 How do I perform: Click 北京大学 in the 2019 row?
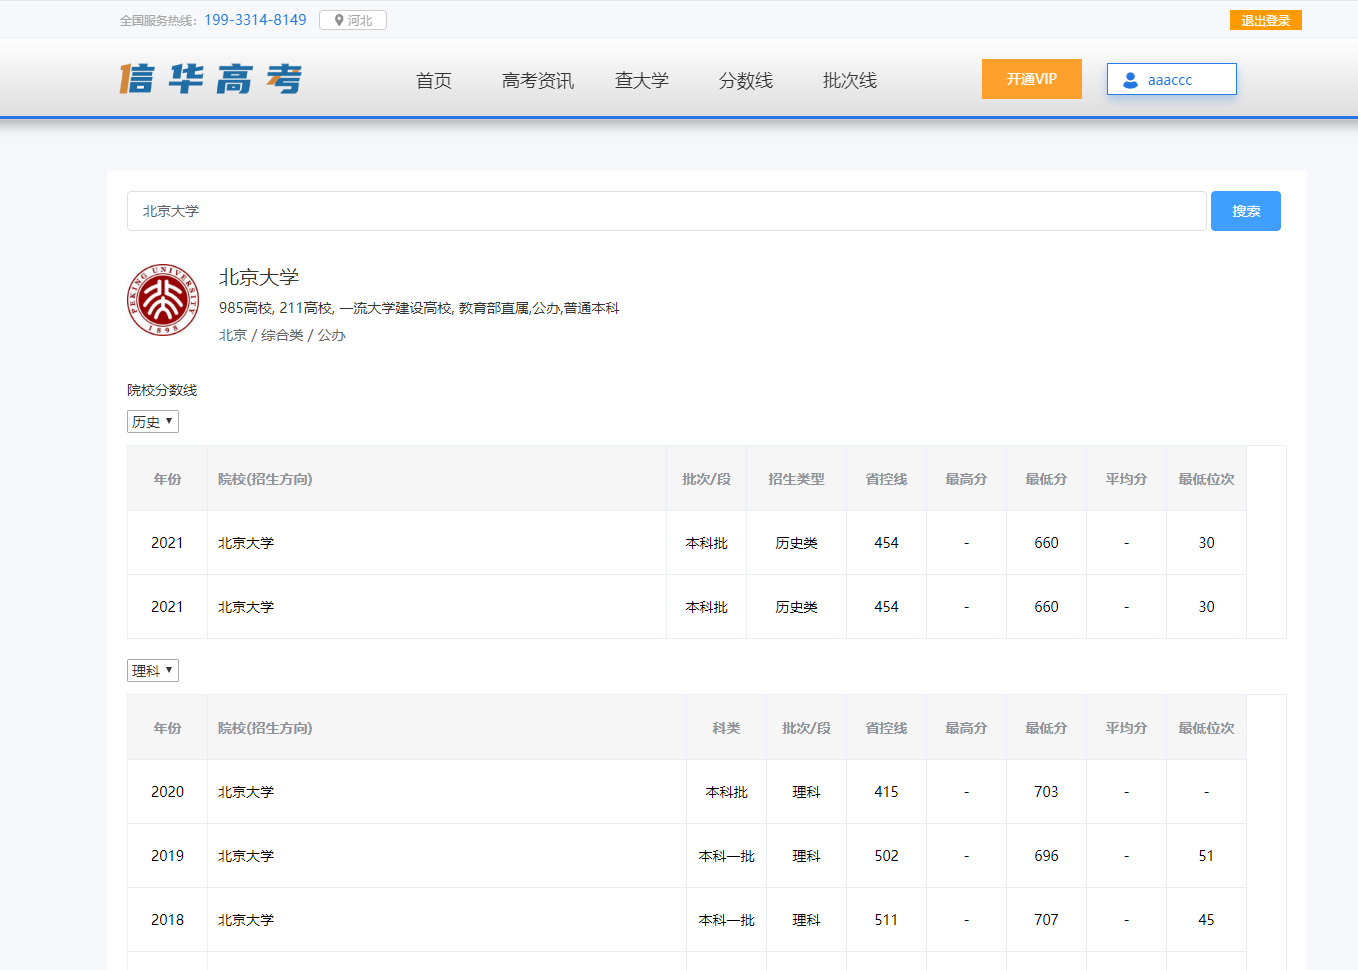(x=246, y=856)
